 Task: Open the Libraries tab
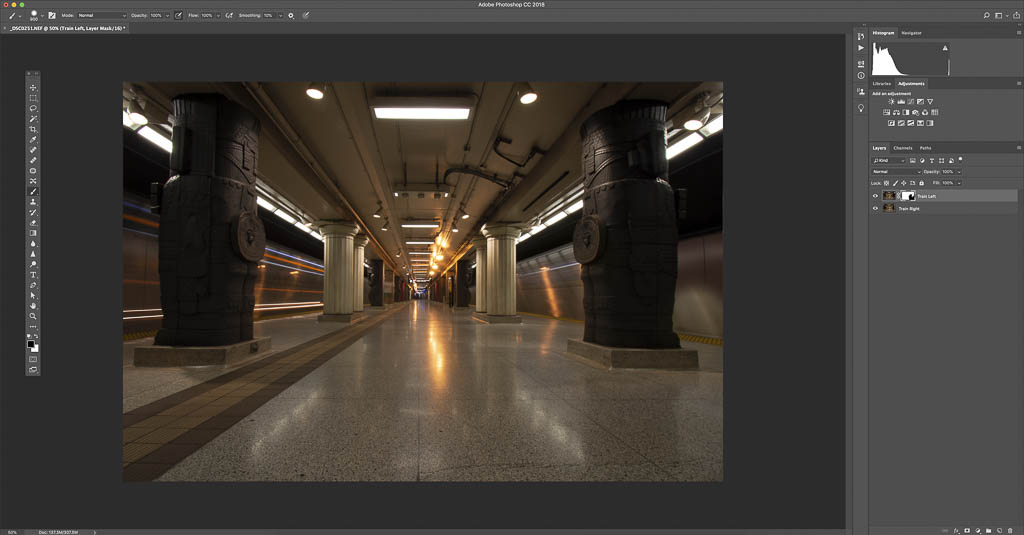[881, 84]
